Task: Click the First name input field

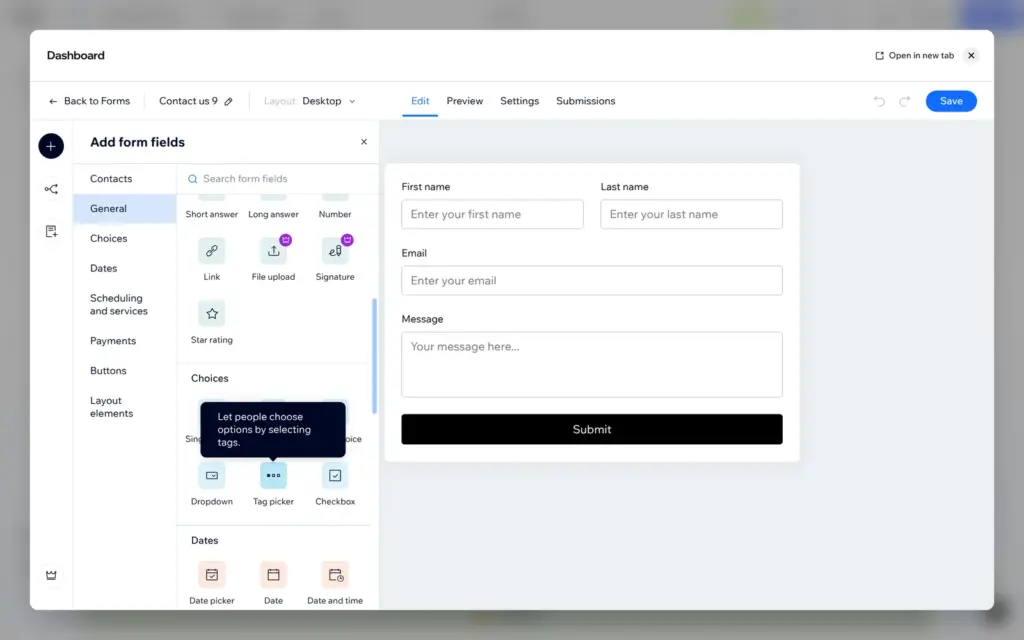Action: pyautogui.click(x=492, y=214)
